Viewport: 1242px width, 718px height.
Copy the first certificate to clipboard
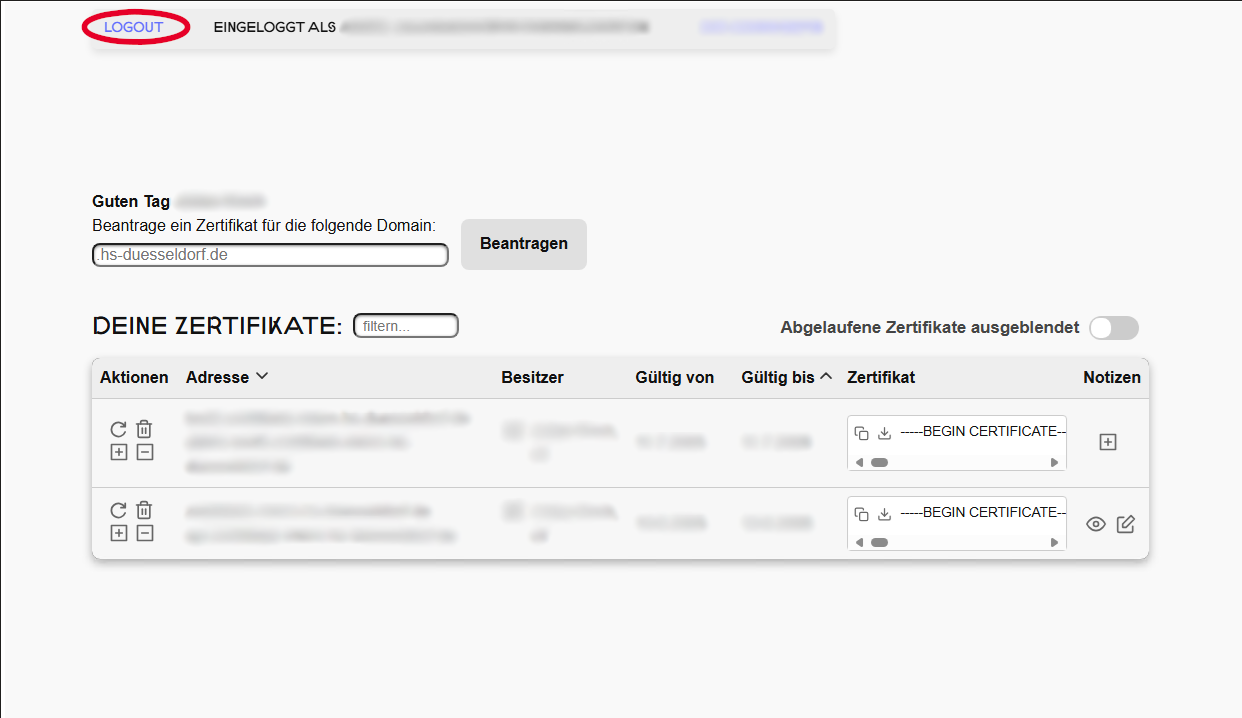pyautogui.click(x=861, y=433)
